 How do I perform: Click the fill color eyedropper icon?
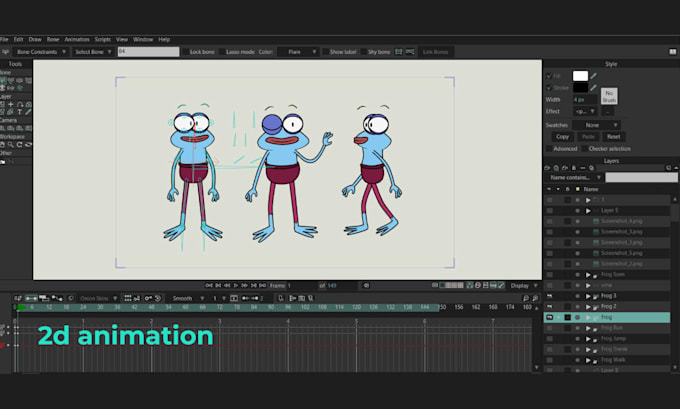594,76
